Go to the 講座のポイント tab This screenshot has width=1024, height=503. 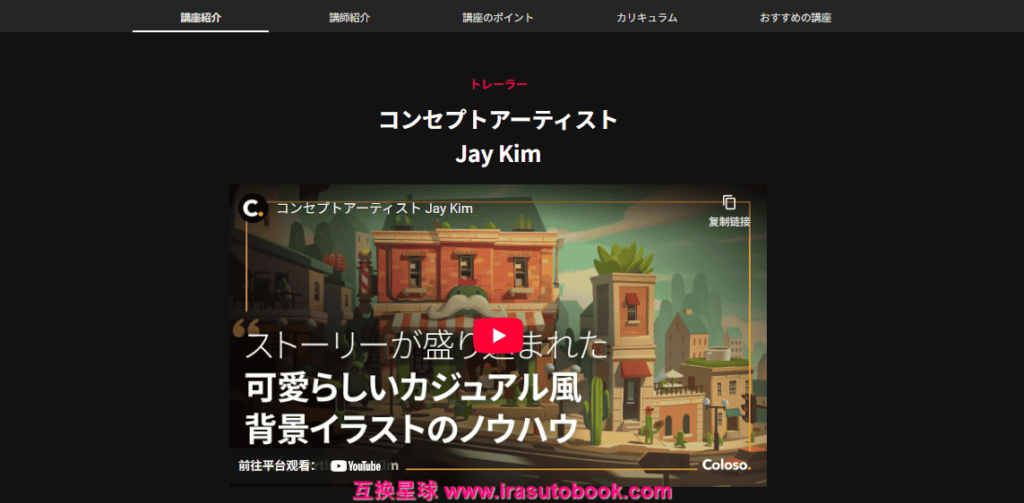pyautogui.click(x=498, y=17)
